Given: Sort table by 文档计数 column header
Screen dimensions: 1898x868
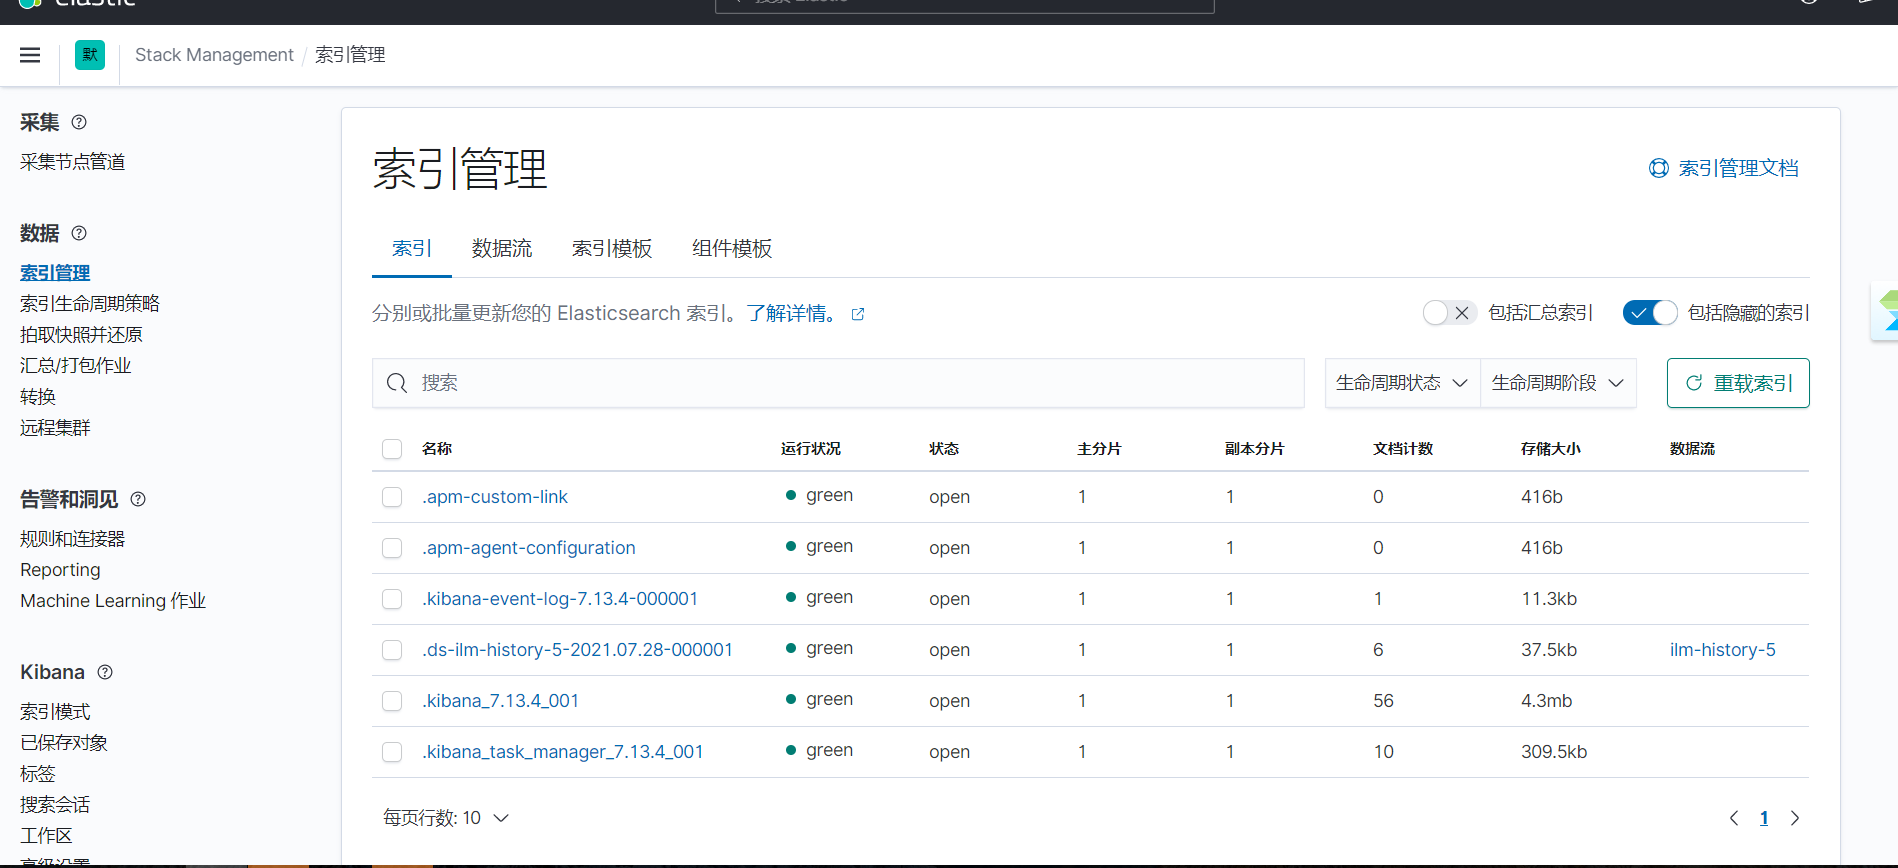Looking at the screenshot, I should click(x=1403, y=449).
